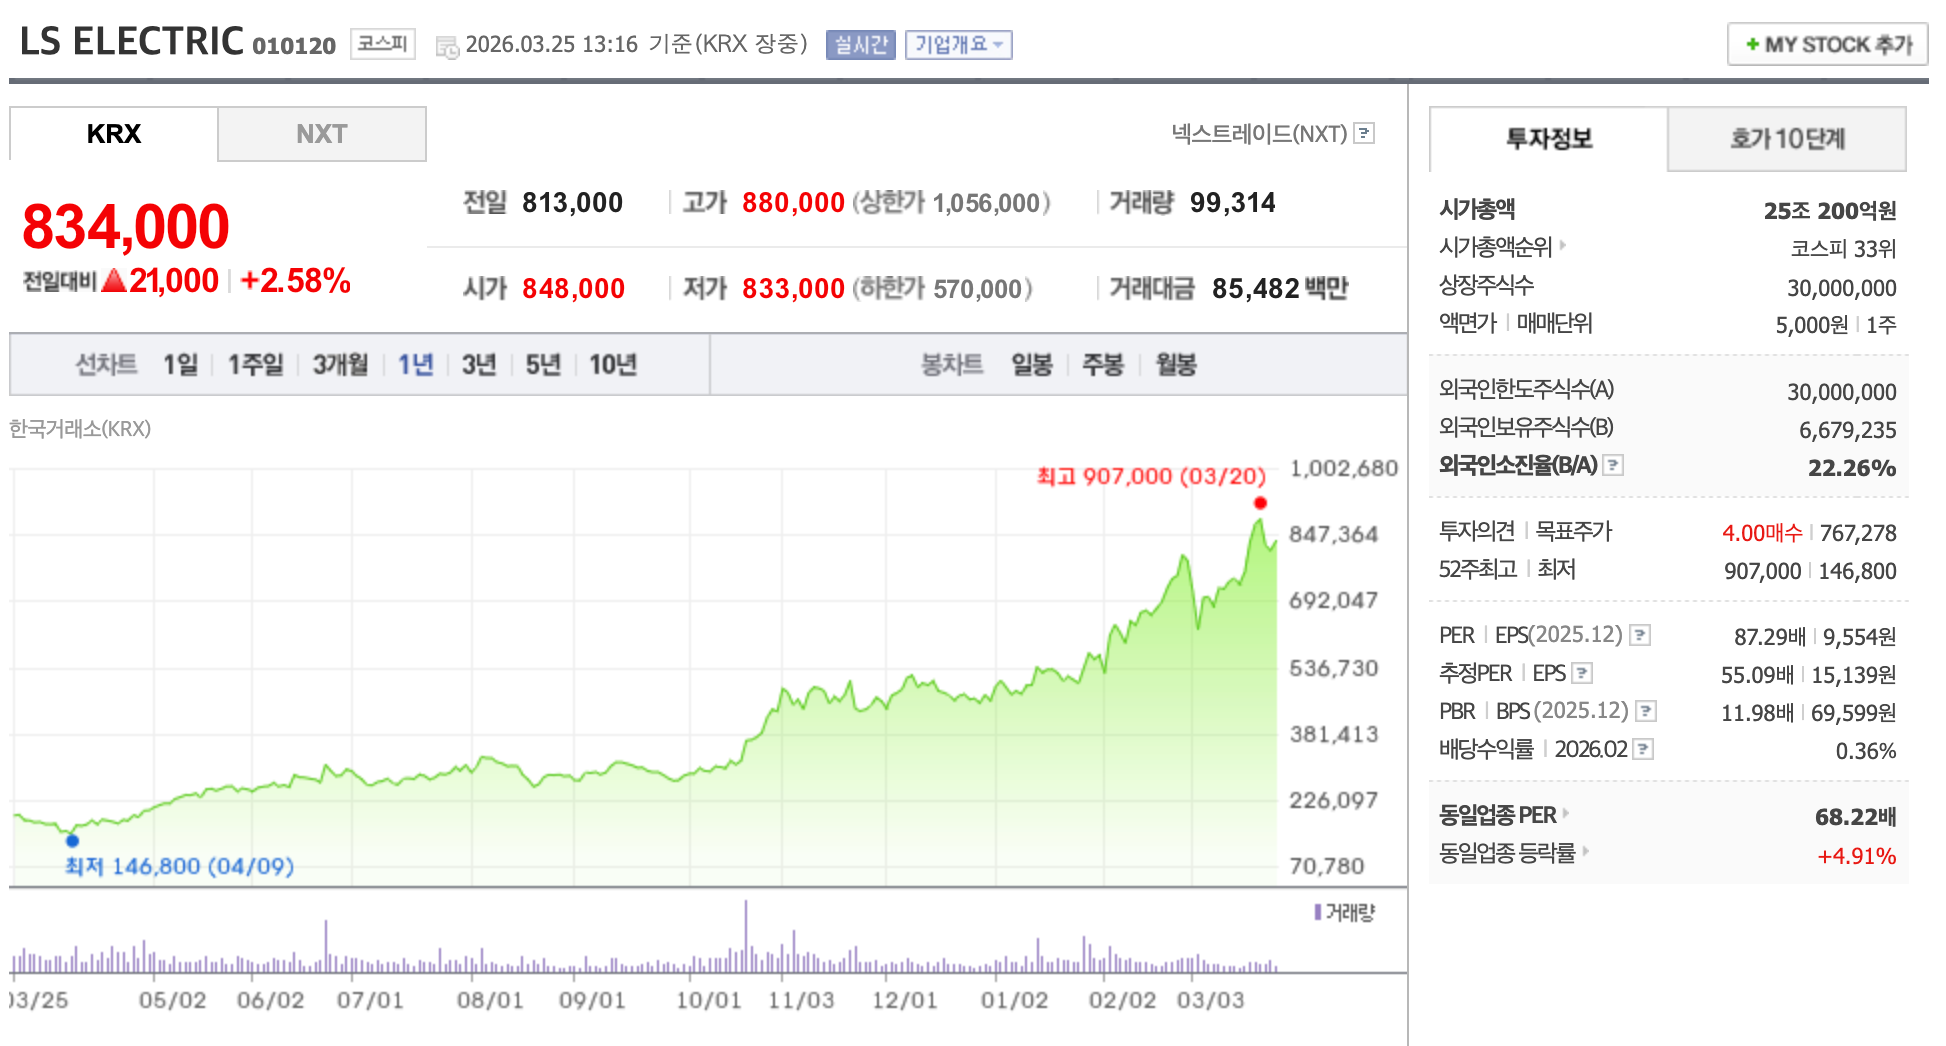Click the 외국인보유주식수 6,679,235 value
1946x1046 pixels.
coord(1848,430)
